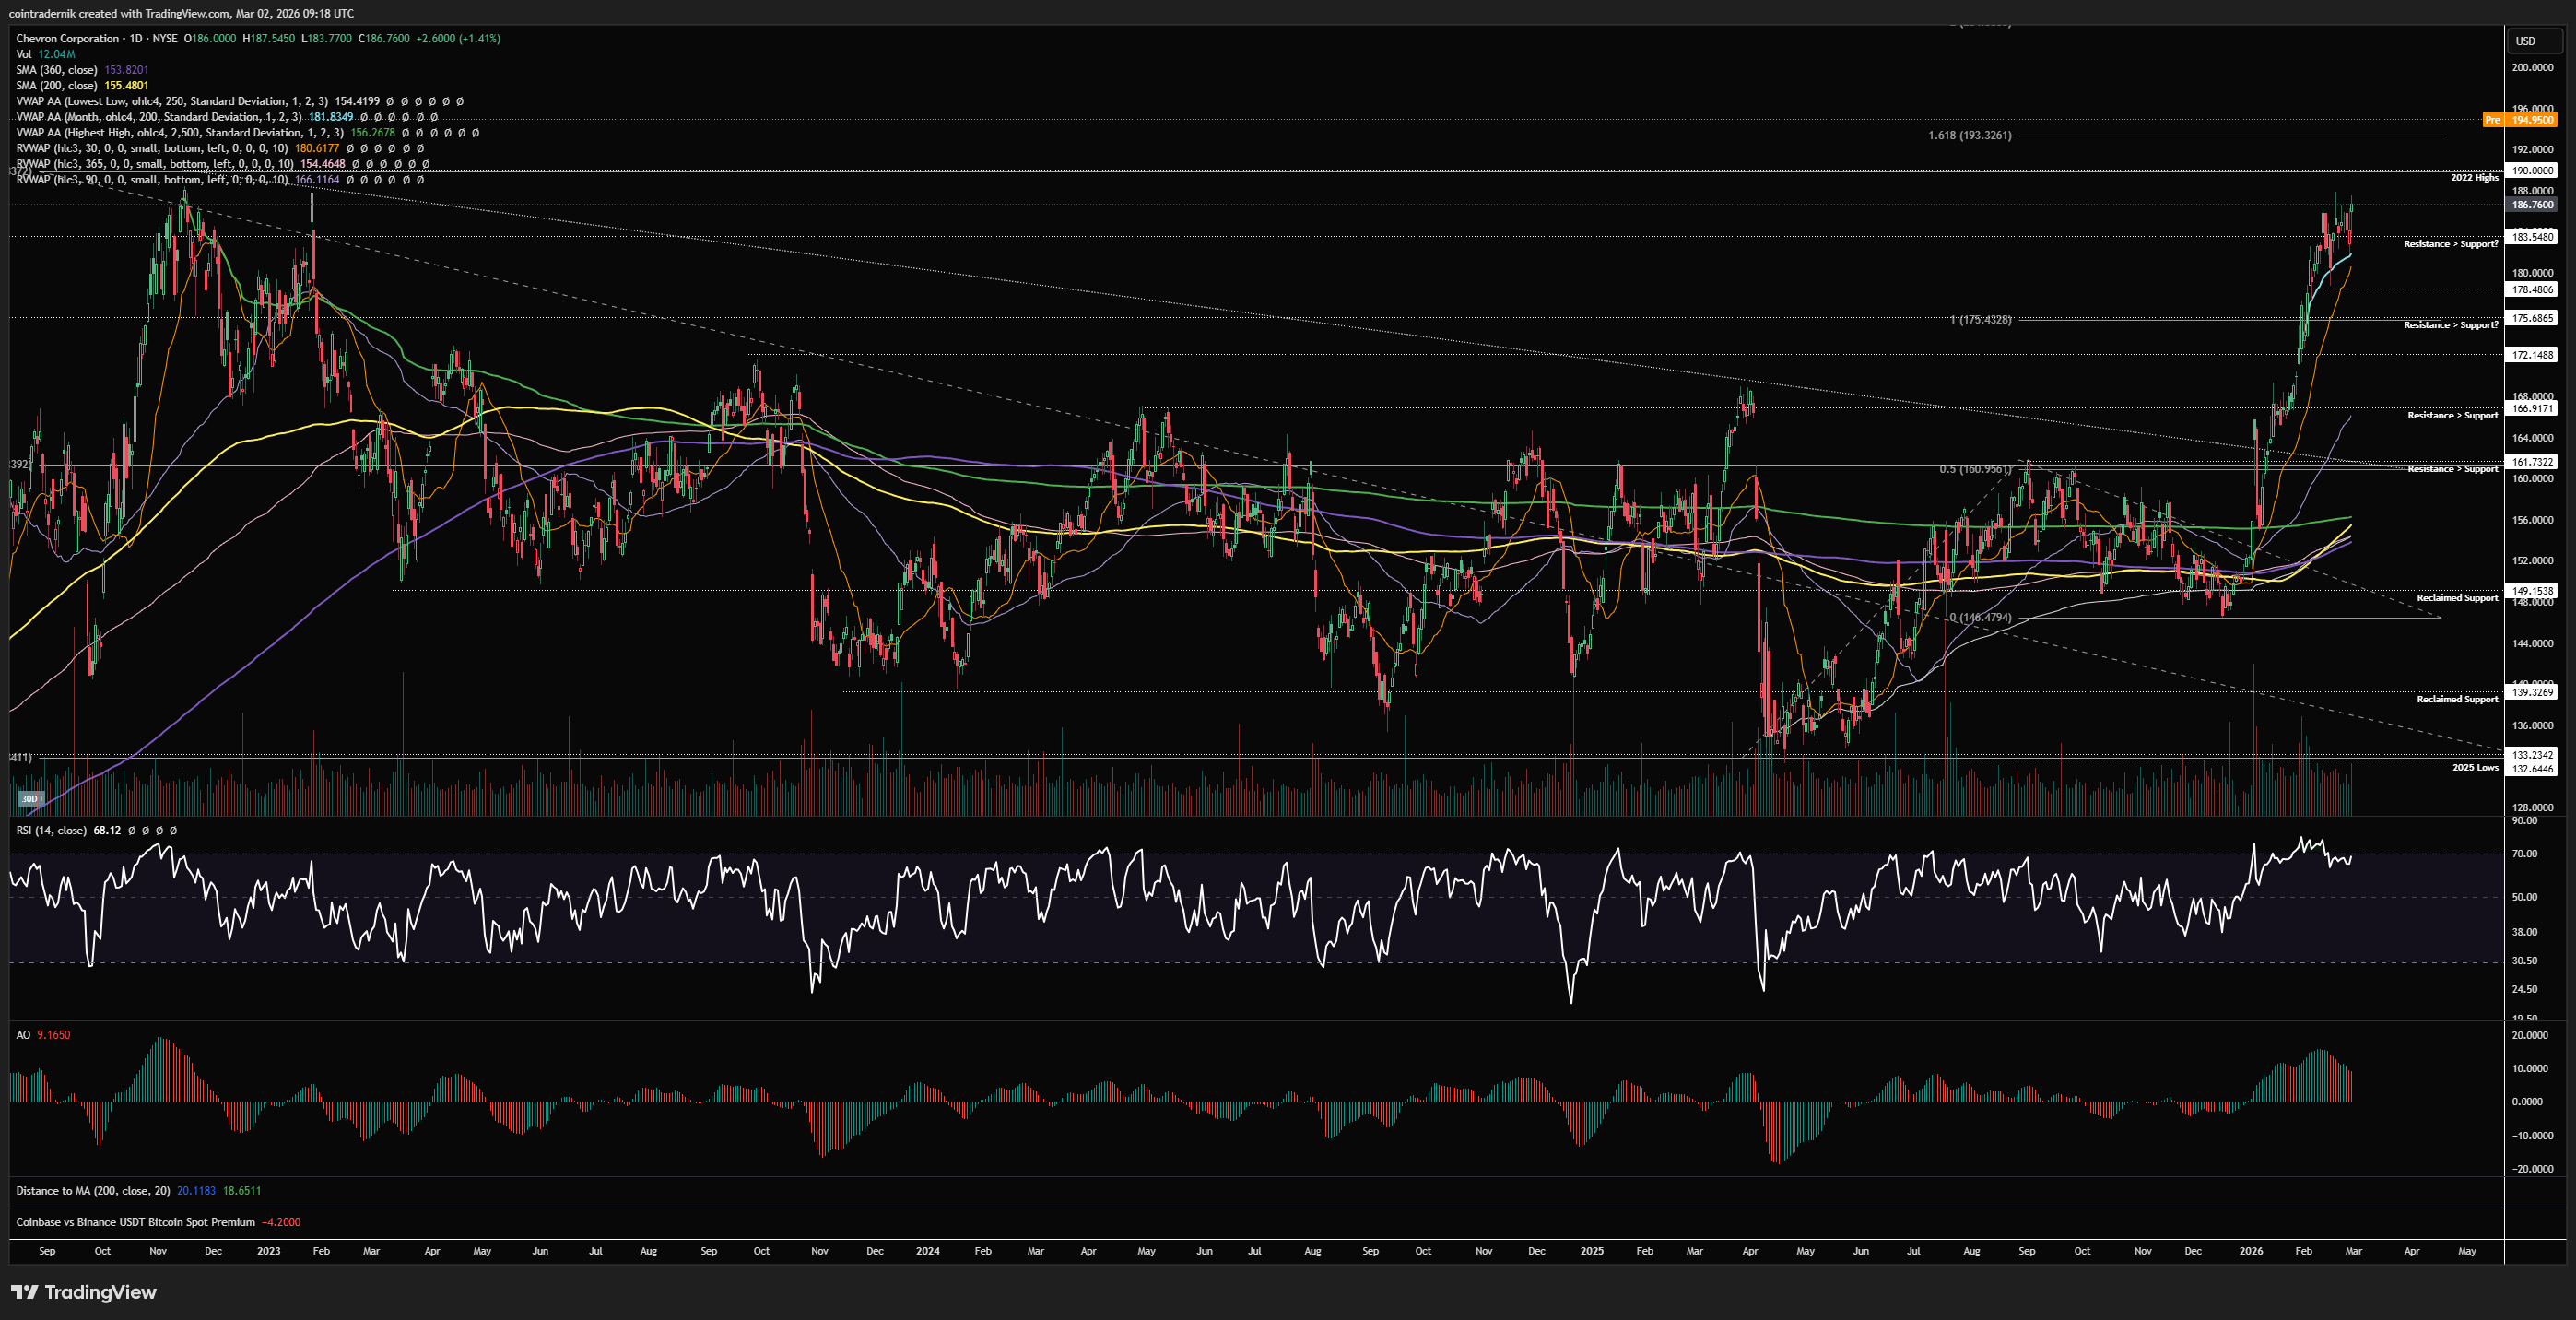Select the SMA (200, close) legend
Screen dimensions: 2576x1320
tap(56, 86)
